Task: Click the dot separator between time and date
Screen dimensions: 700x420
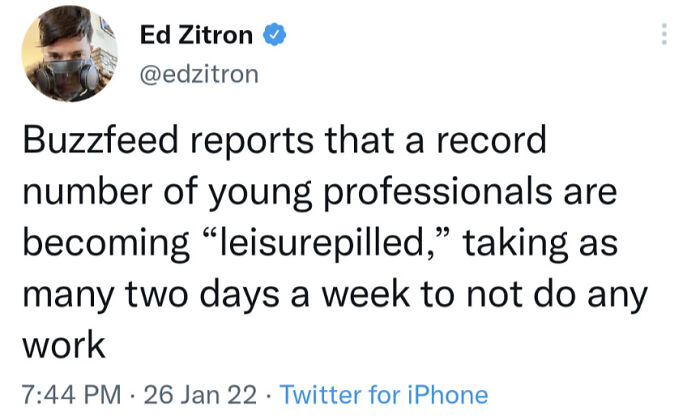Action: click(x=131, y=394)
